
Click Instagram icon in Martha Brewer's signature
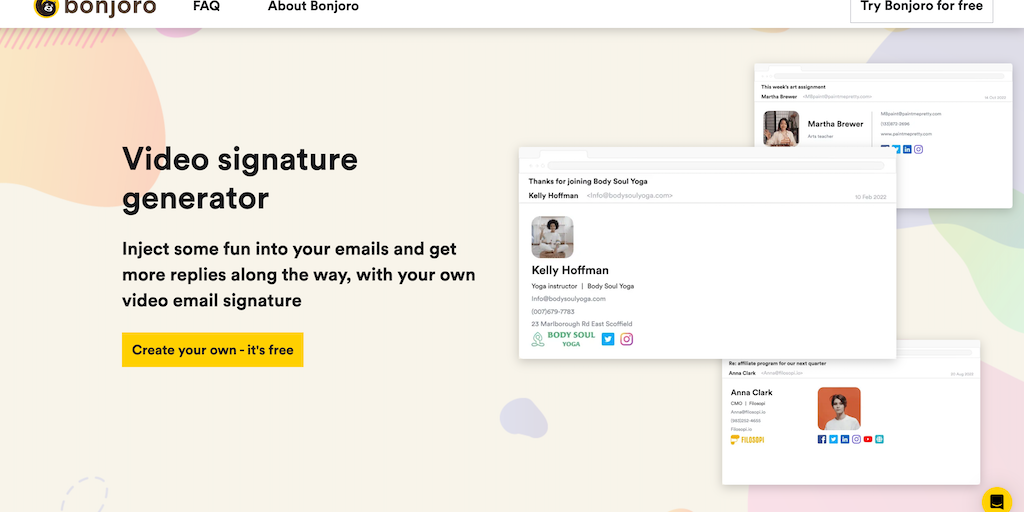[x=918, y=150]
